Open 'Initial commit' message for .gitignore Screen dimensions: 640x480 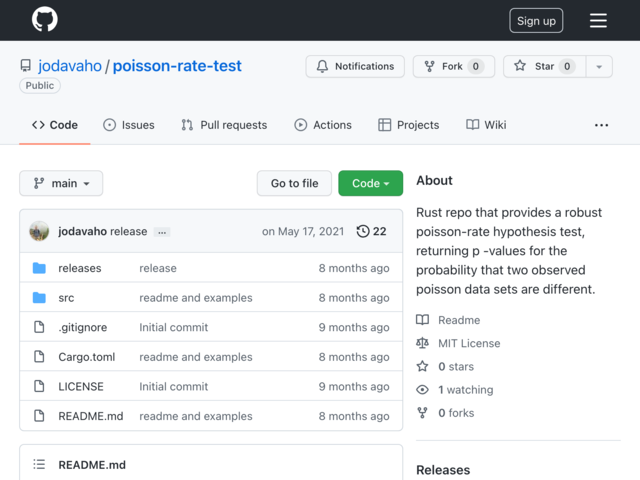pyautogui.click(x=173, y=327)
